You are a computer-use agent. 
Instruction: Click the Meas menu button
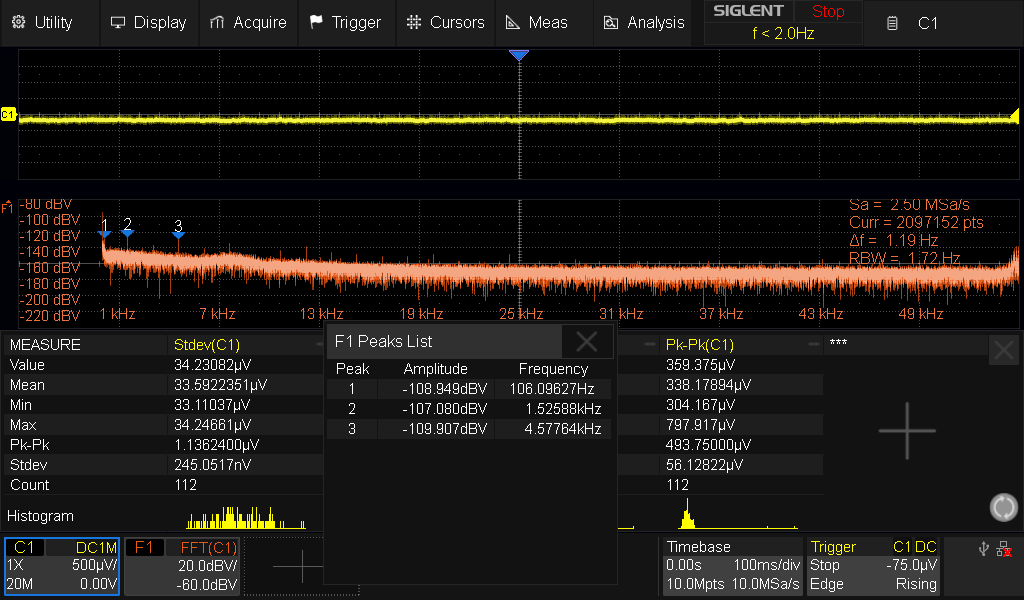tap(537, 22)
